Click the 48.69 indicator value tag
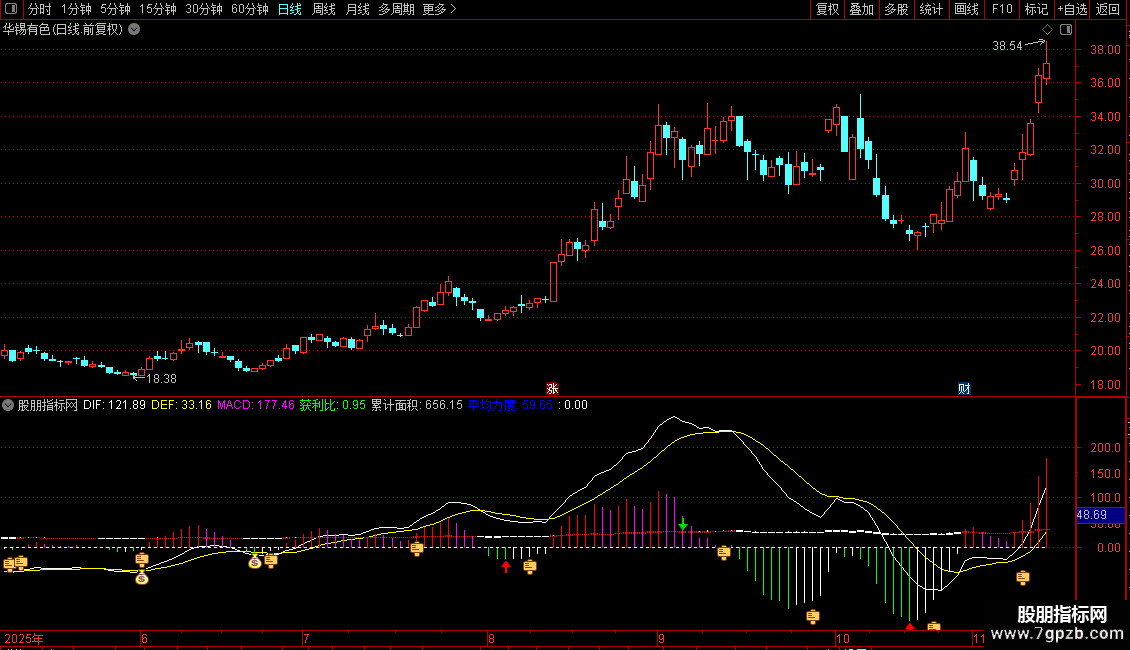 1100,515
